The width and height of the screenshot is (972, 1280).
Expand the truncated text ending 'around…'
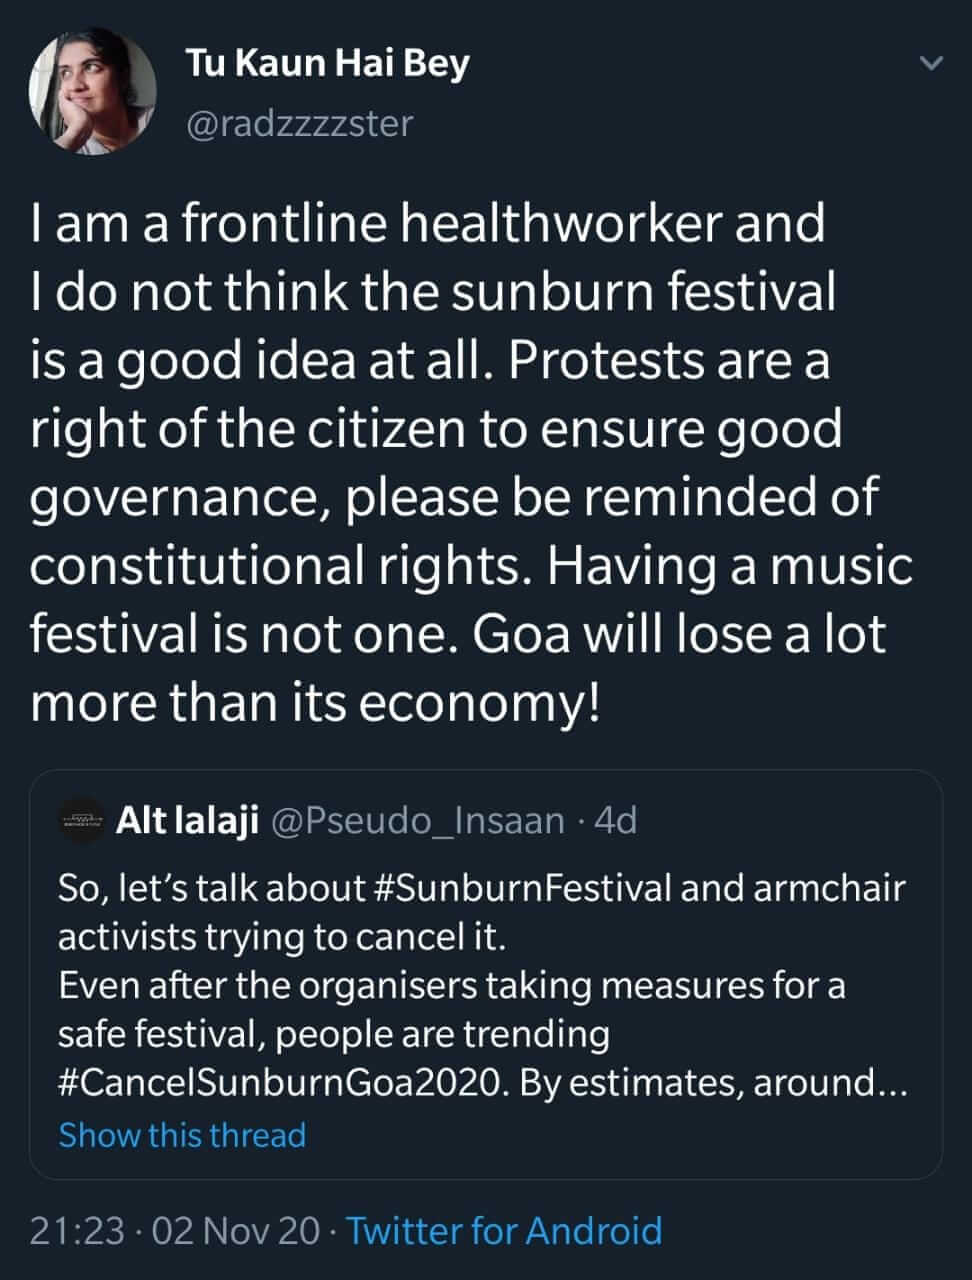(830, 1084)
